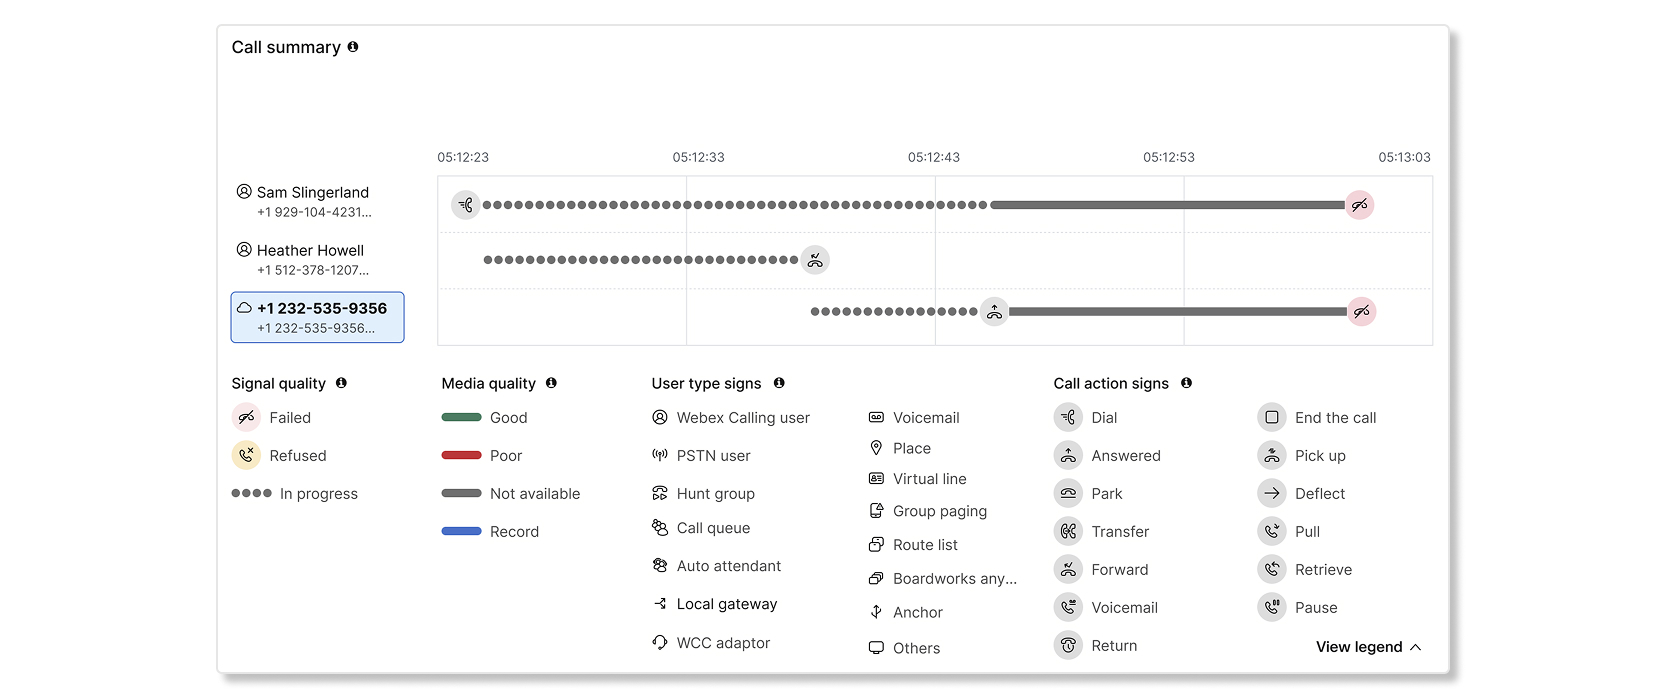Click the Media quality info icon
The image size is (1664, 700).
551,383
